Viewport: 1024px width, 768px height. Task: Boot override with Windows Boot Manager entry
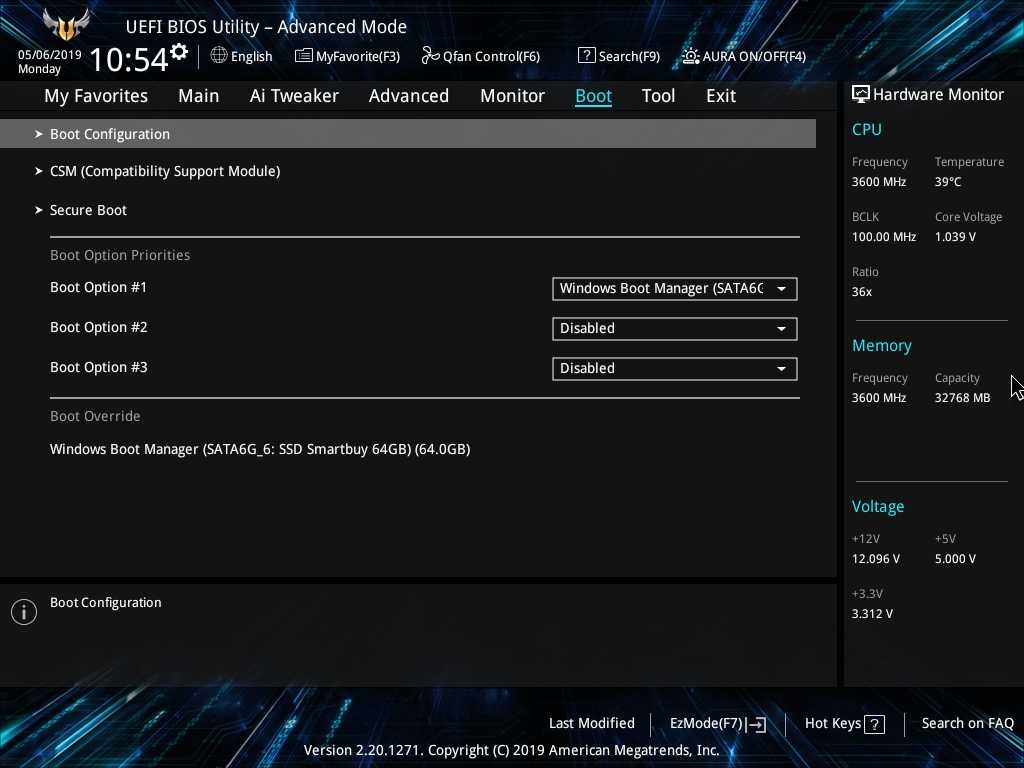pyautogui.click(x=260, y=449)
